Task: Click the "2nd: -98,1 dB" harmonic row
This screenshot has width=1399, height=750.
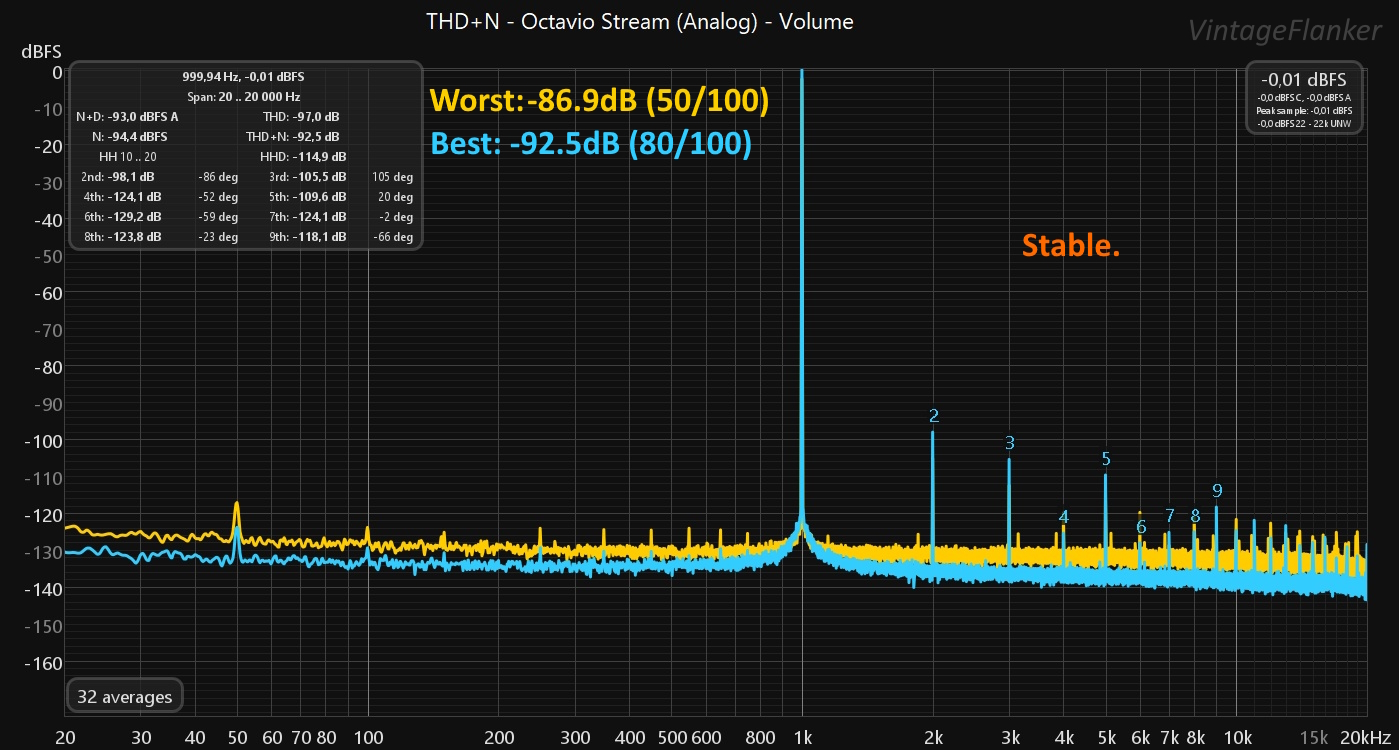Action: coord(118,177)
